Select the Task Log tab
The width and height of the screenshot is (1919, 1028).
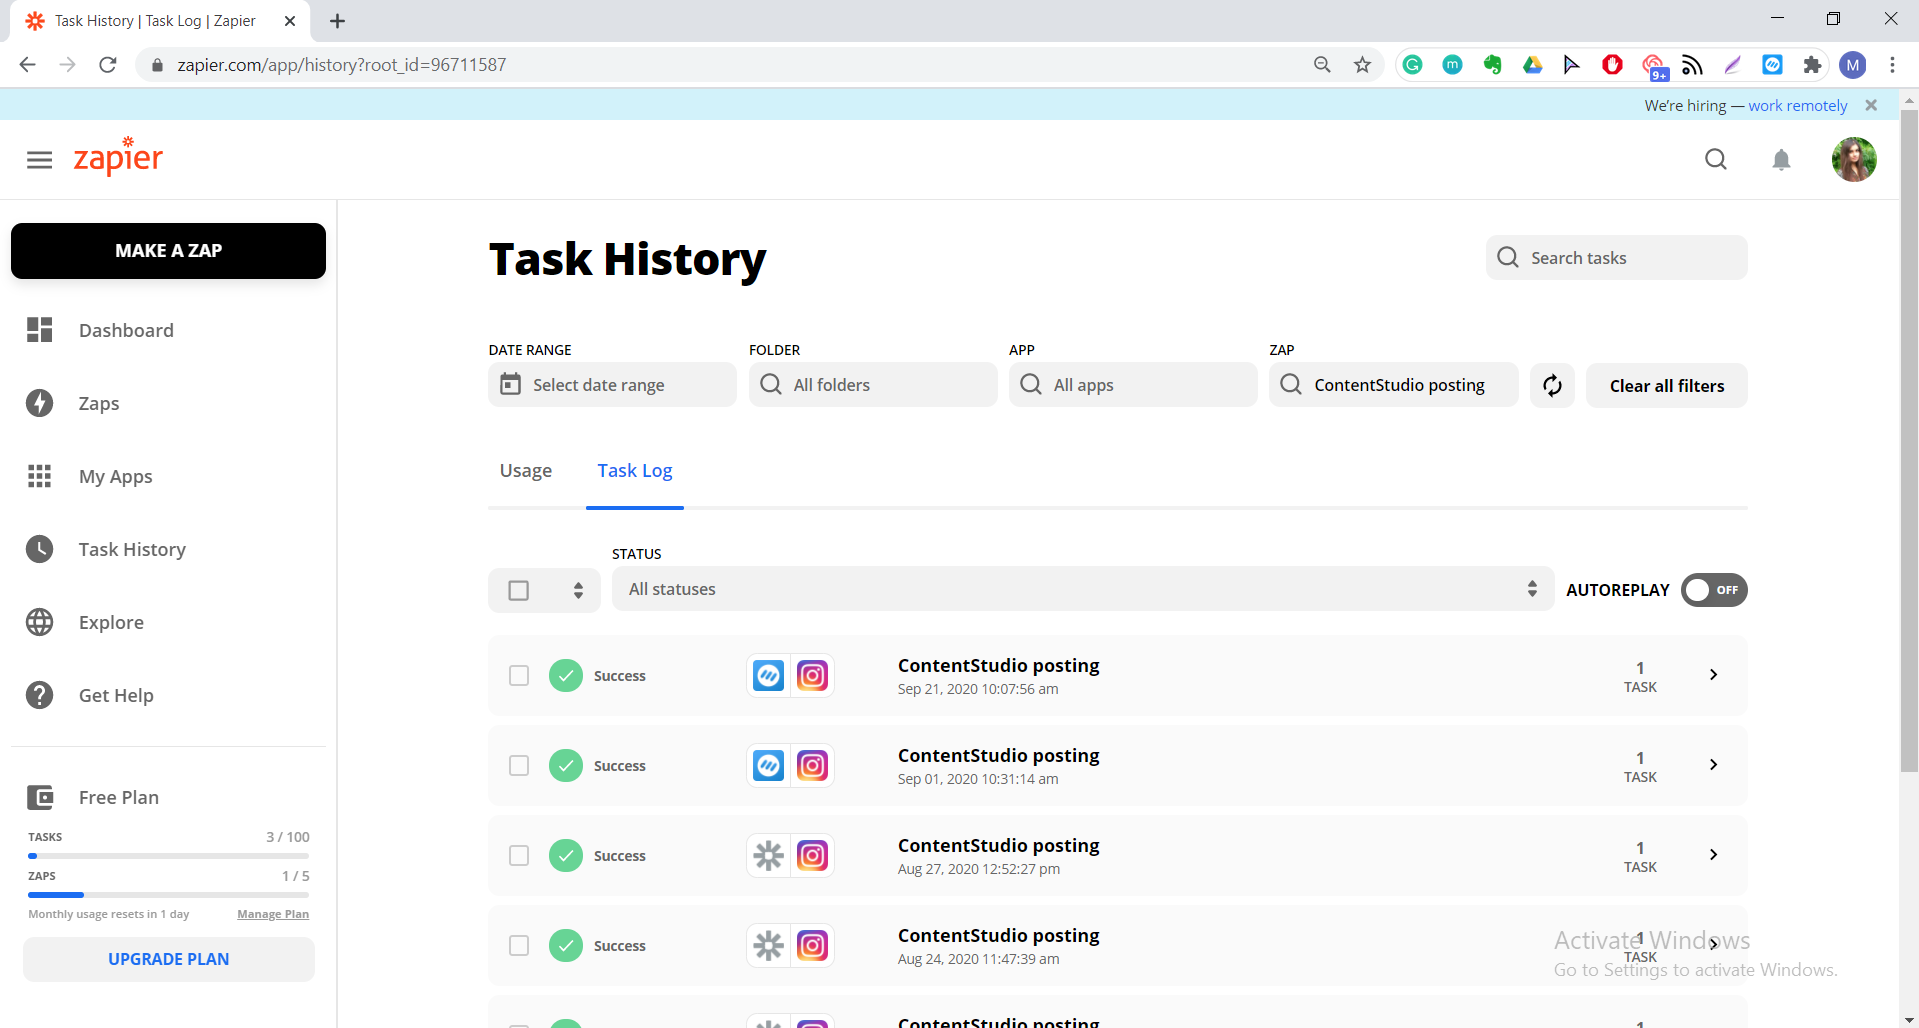635,471
